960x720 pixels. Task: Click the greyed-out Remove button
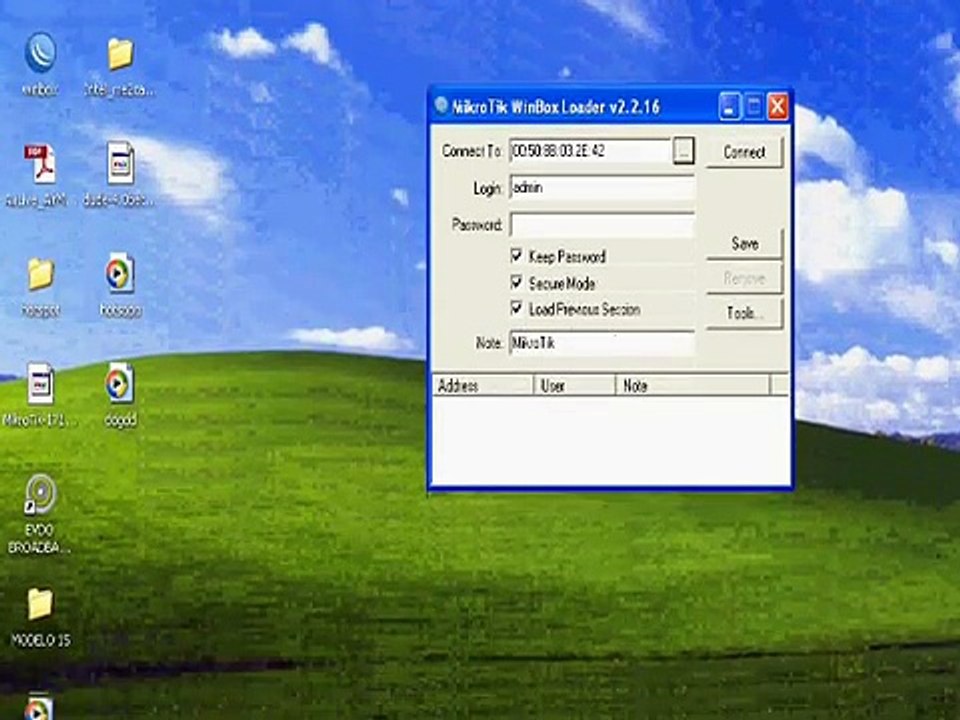(744, 279)
